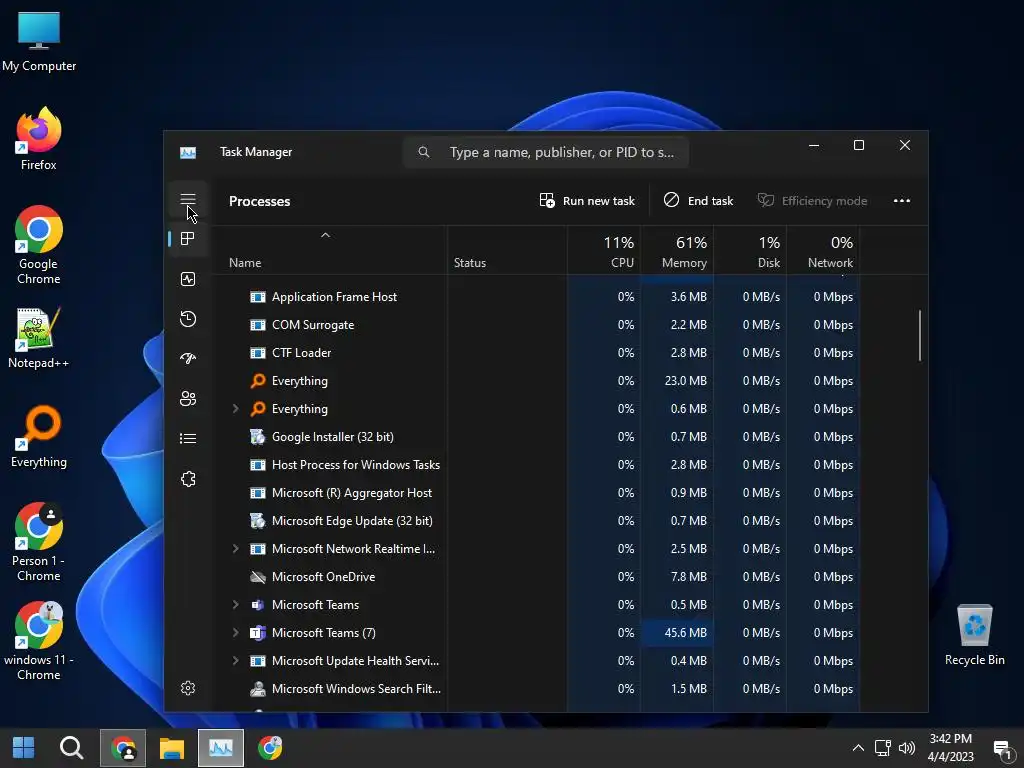The width and height of the screenshot is (1024, 768).
Task: Sort by the Disk column header
Action: pos(750,251)
